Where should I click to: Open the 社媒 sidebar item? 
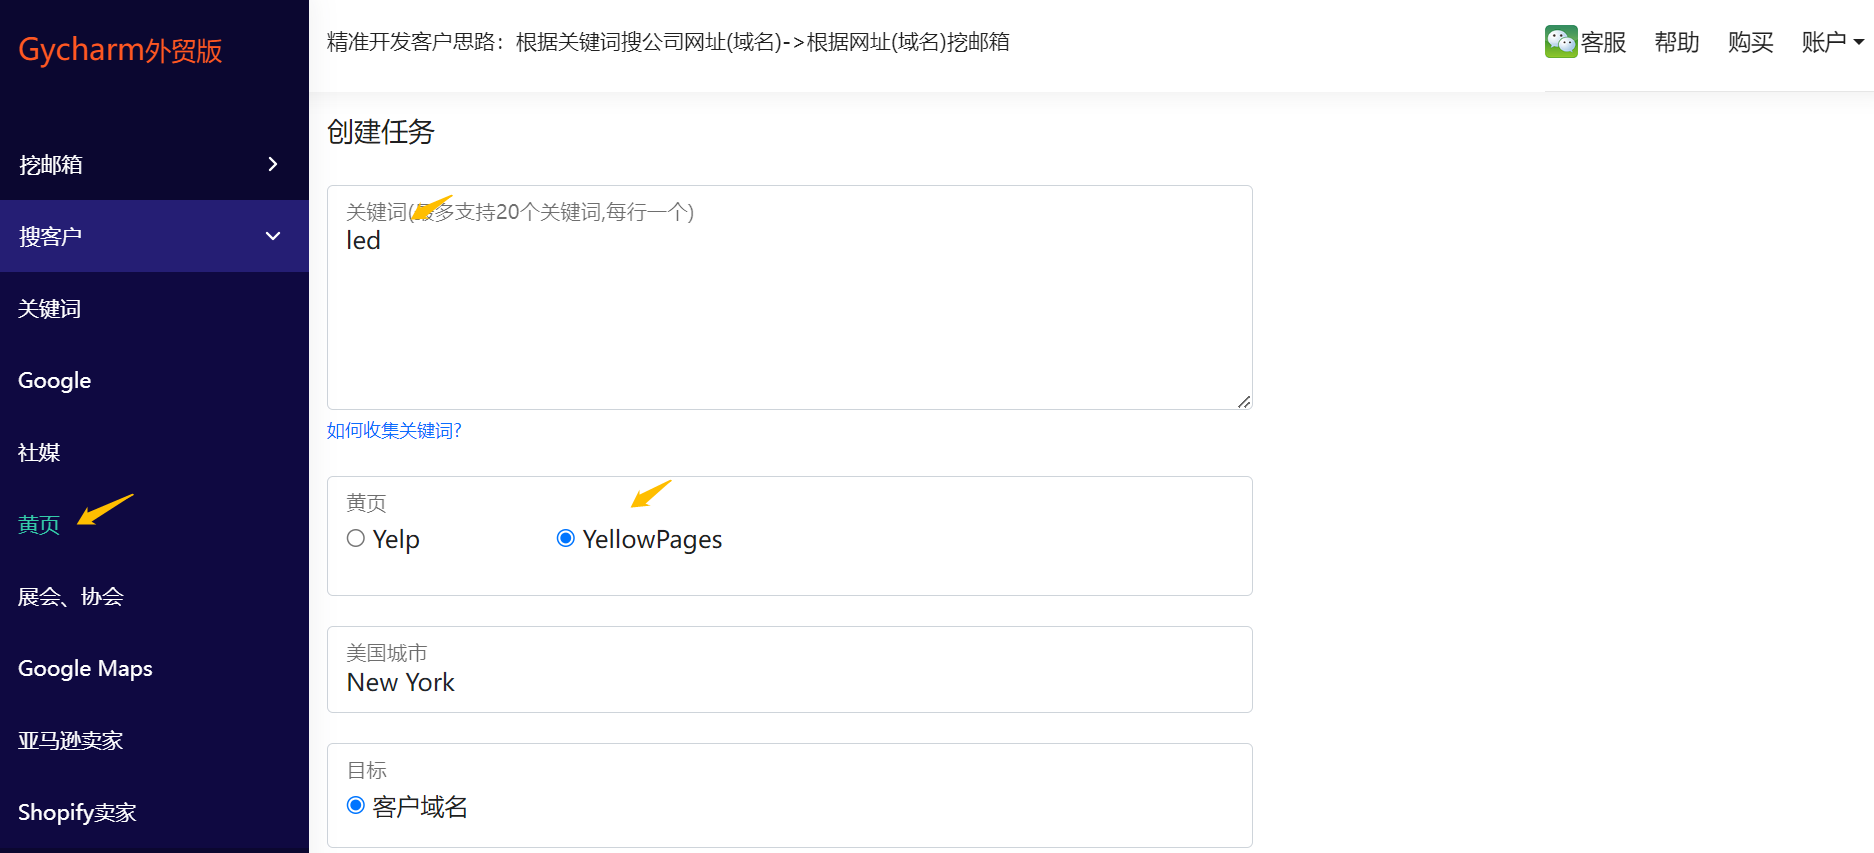(x=39, y=453)
